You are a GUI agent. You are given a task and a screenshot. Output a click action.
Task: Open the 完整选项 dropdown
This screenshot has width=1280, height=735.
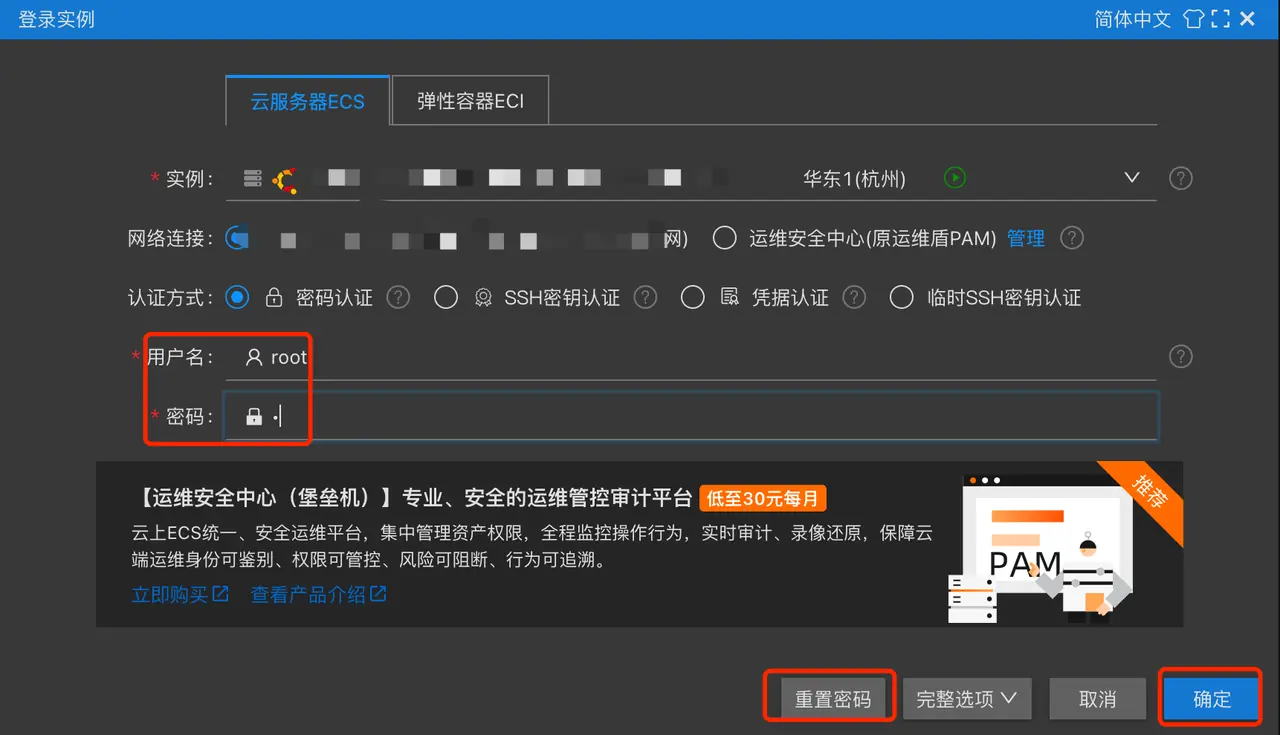966,699
